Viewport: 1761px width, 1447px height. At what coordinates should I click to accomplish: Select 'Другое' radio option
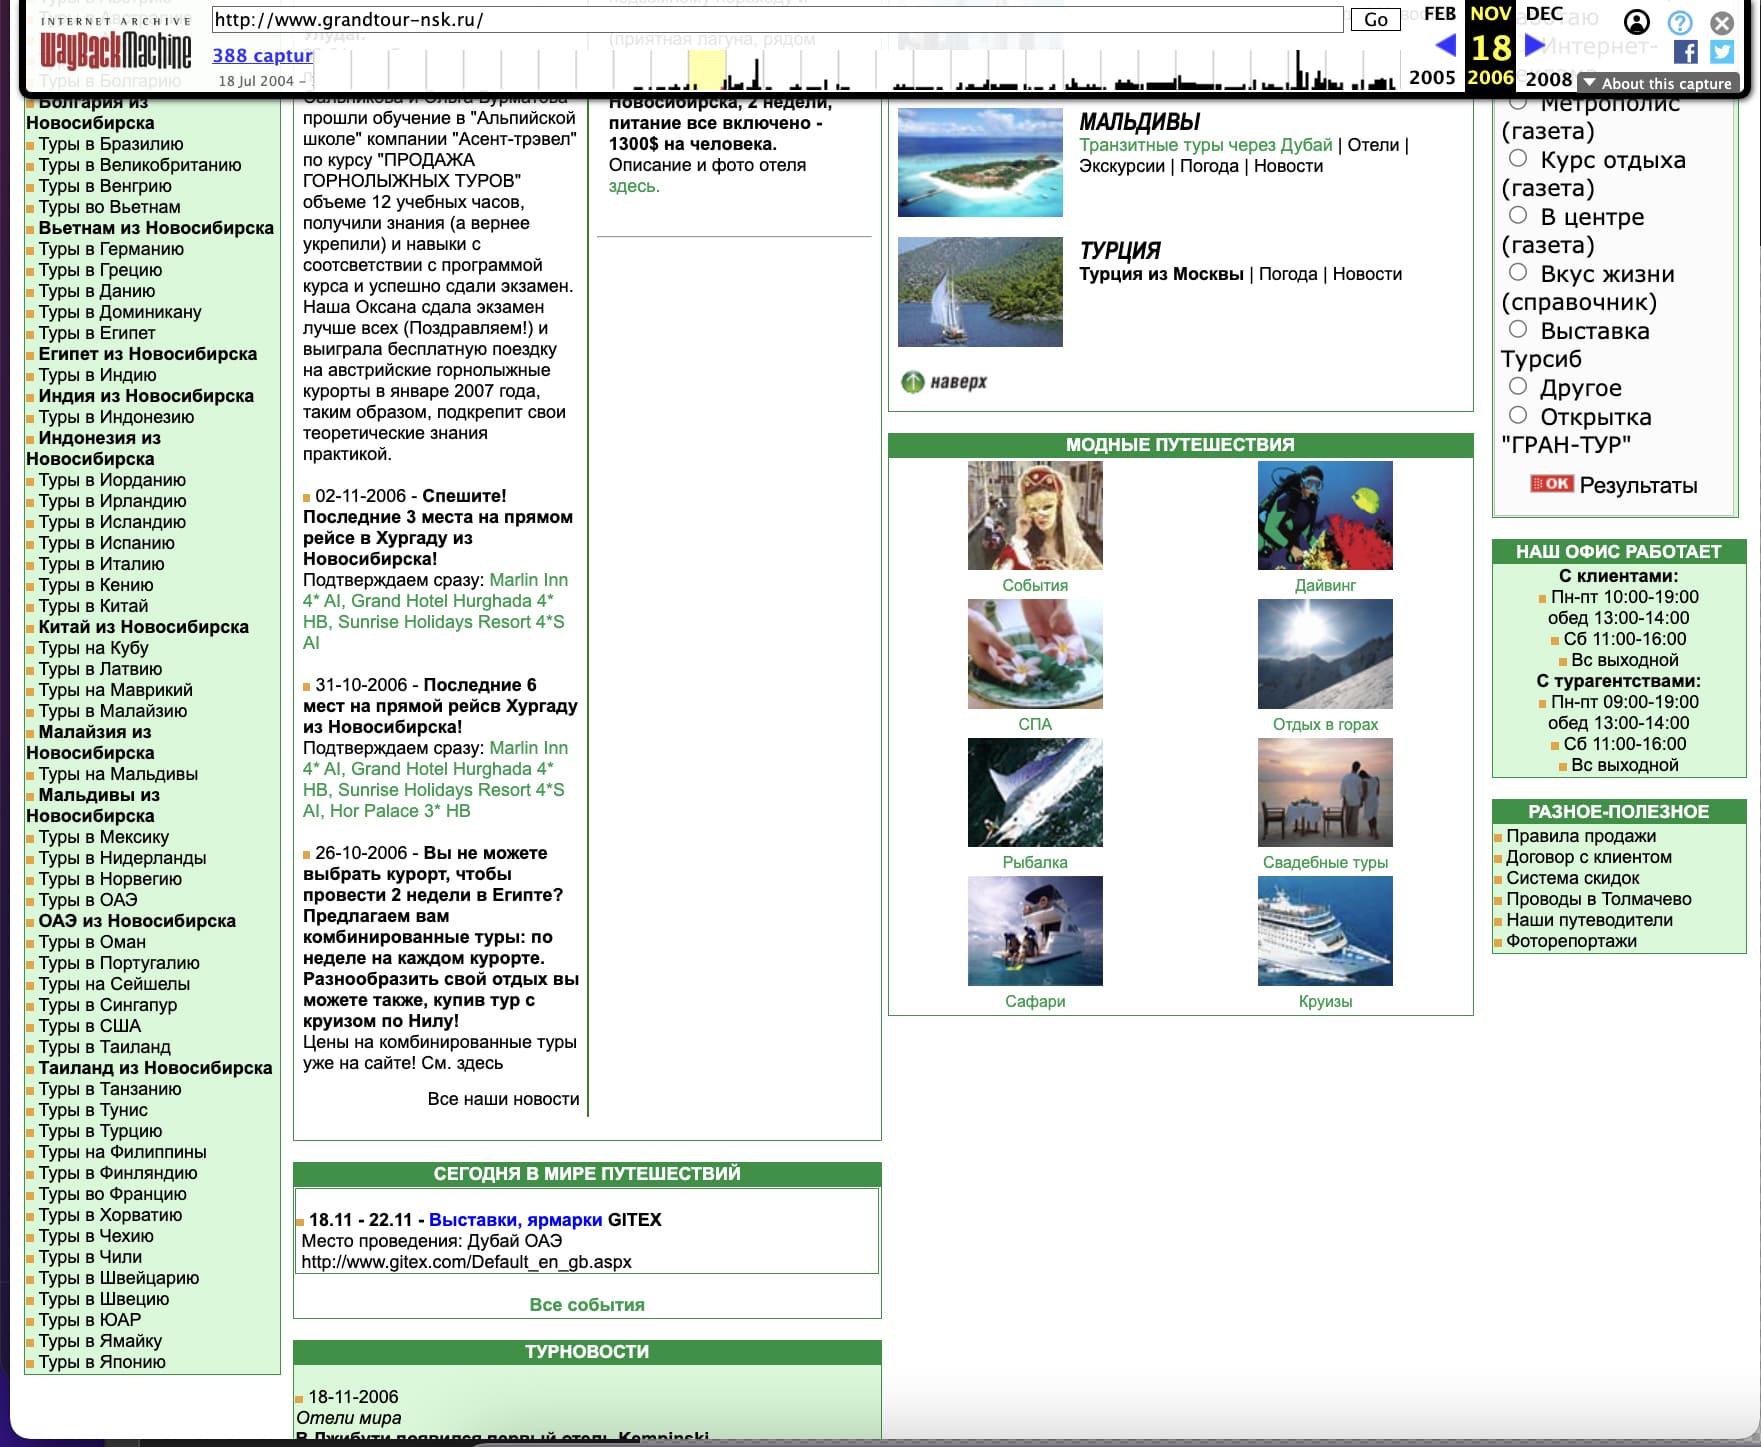1518,386
